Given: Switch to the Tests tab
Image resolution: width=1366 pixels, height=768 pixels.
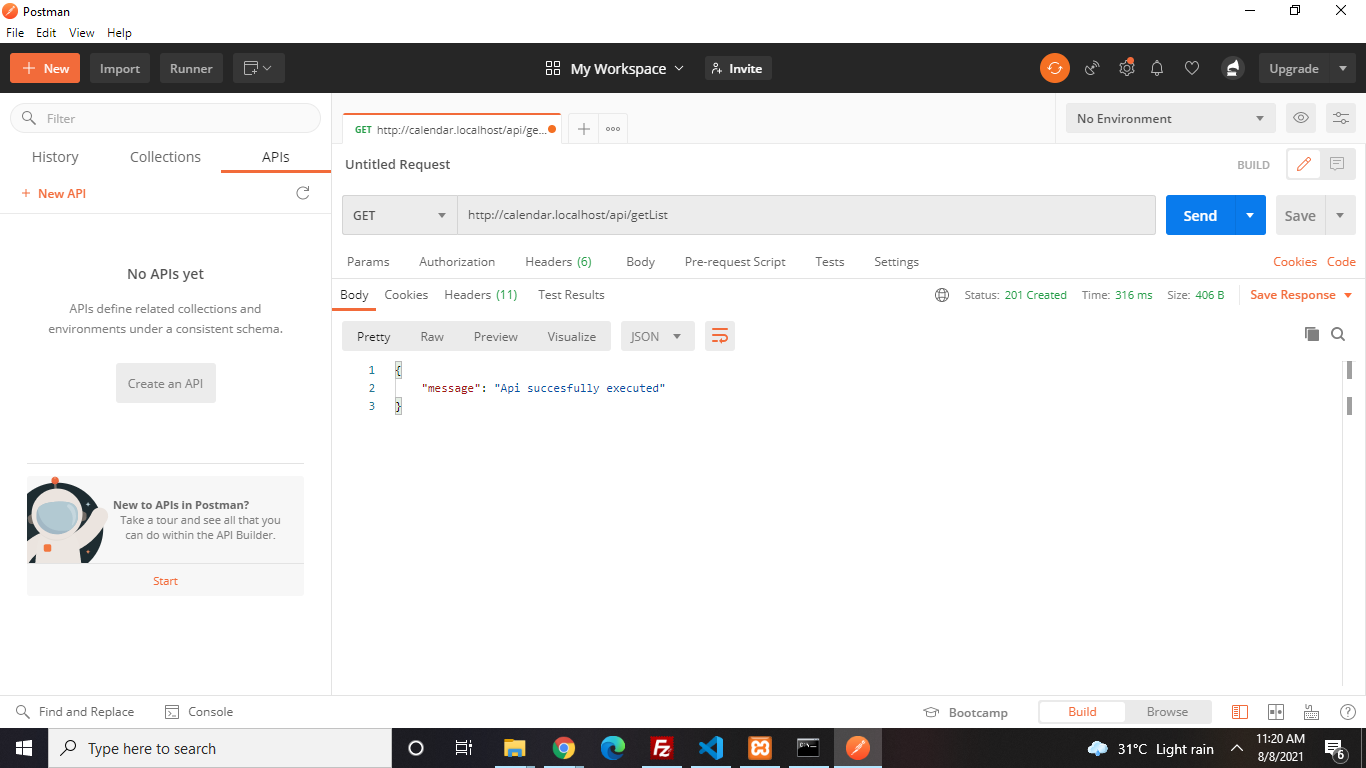Looking at the screenshot, I should pyautogui.click(x=829, y=261).
